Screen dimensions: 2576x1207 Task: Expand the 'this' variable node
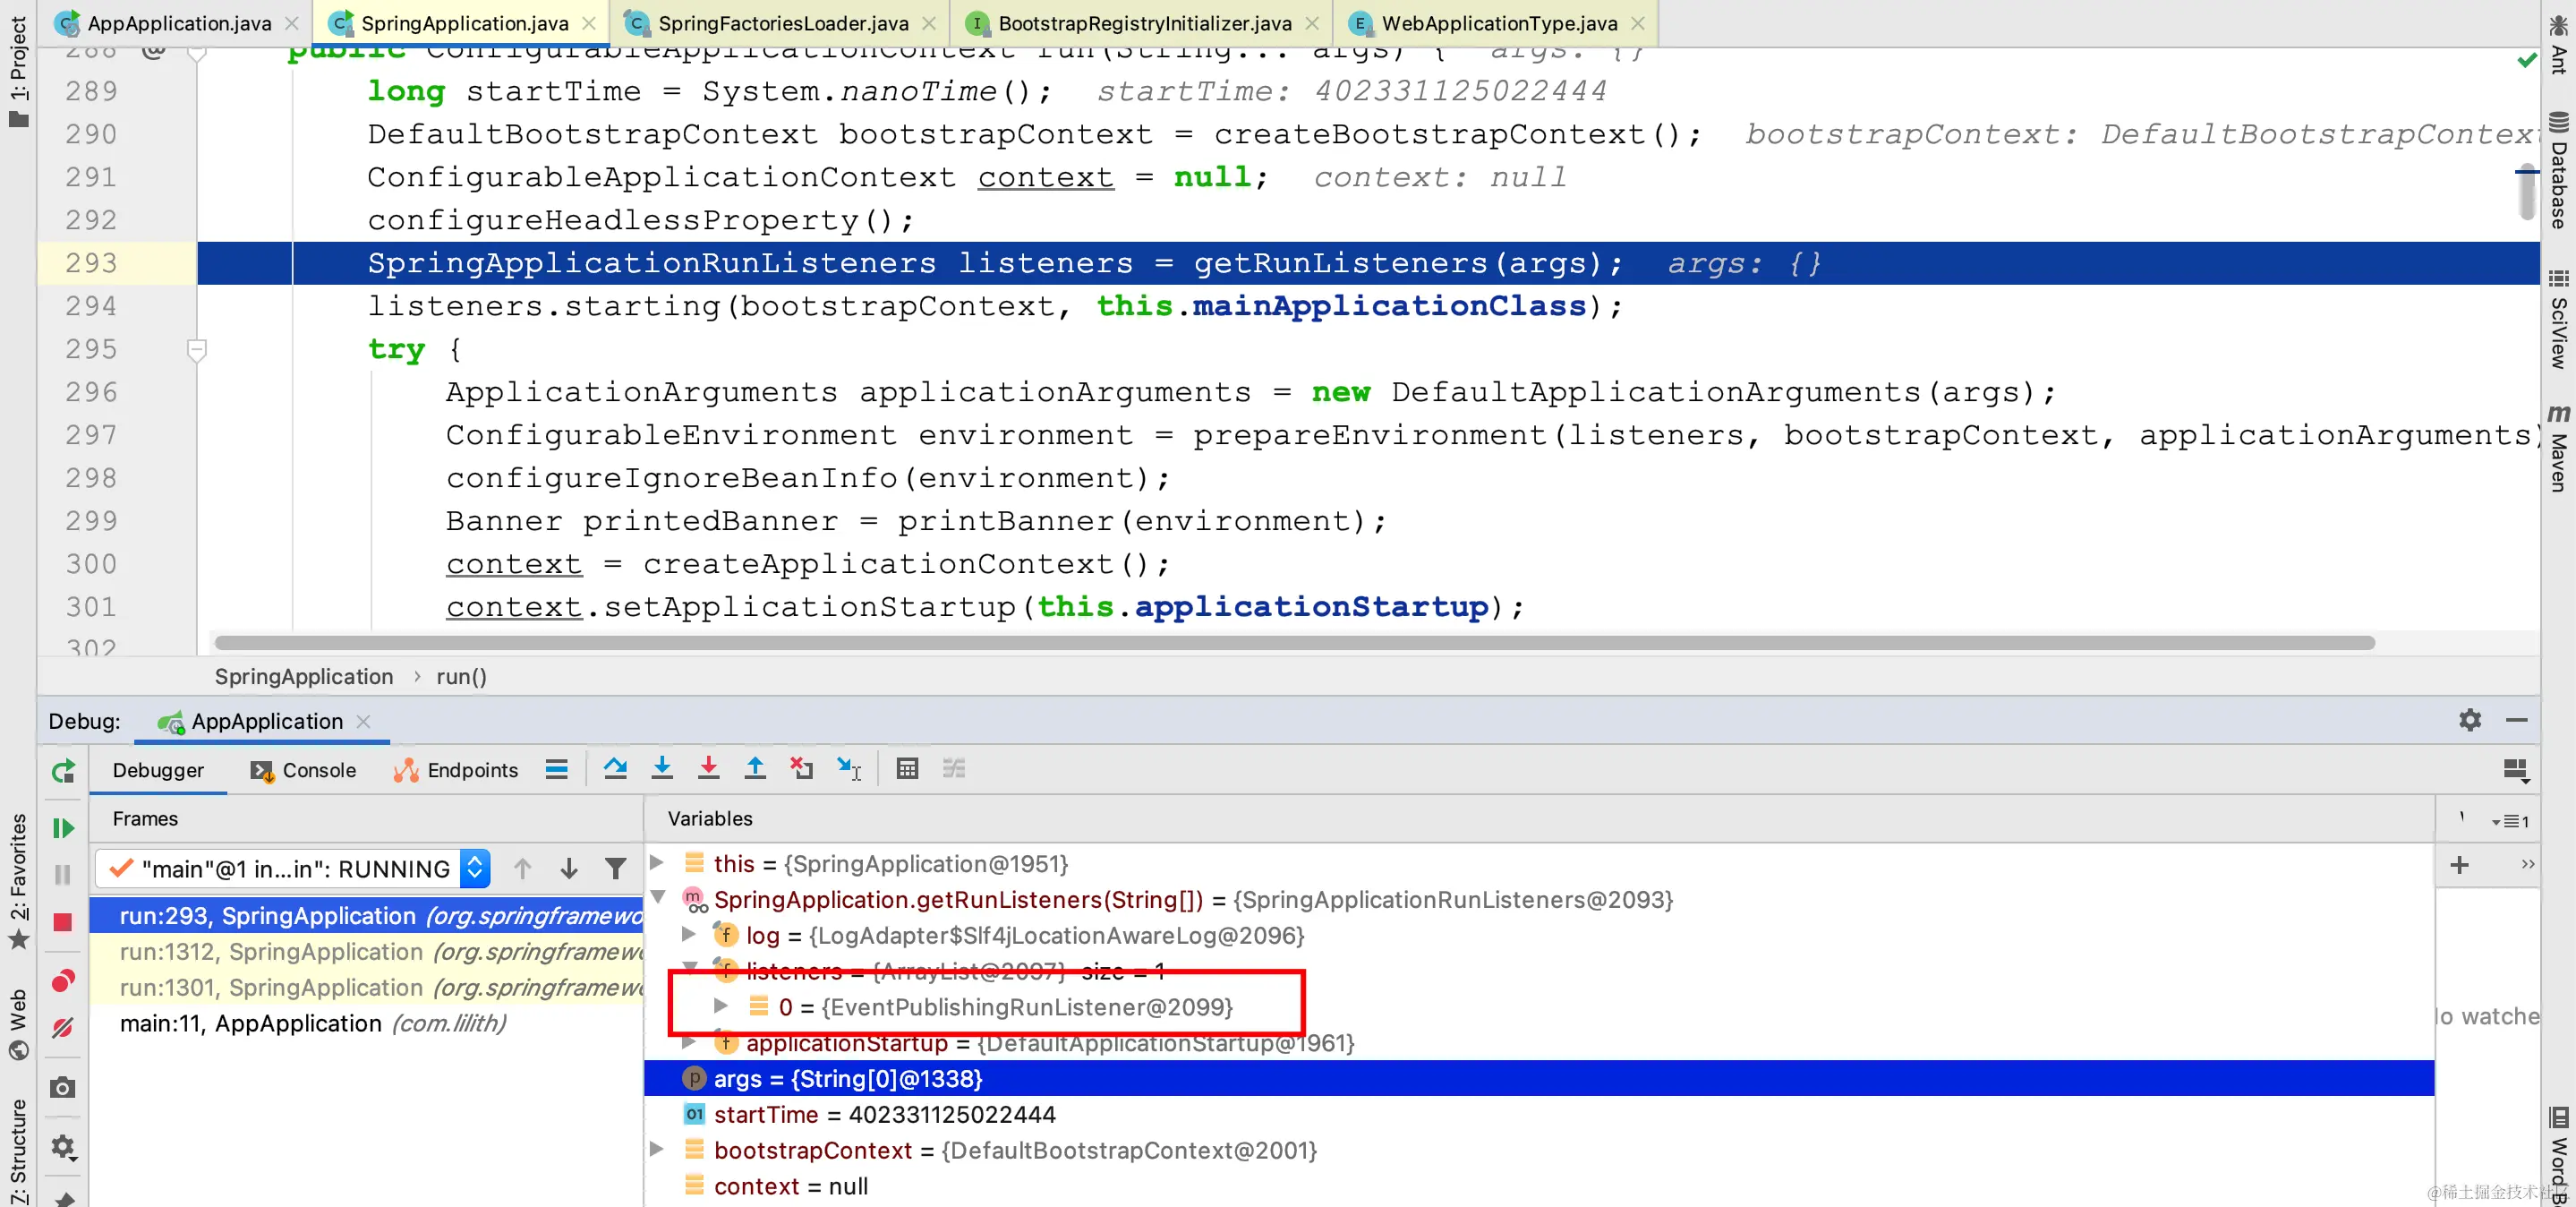(x=657, y=862)
